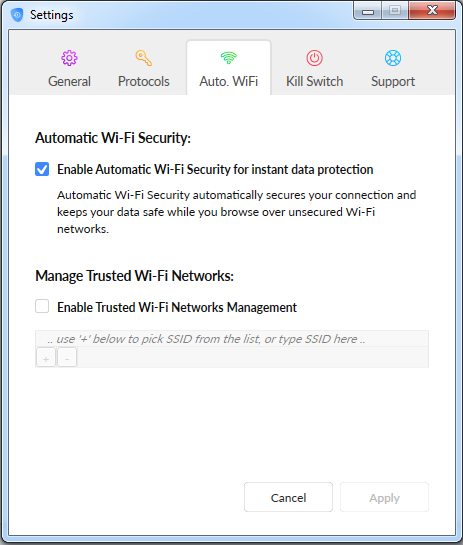Click the minus button to remove an SSID
The width and height of the screenshot is (463, 545).
67,357
